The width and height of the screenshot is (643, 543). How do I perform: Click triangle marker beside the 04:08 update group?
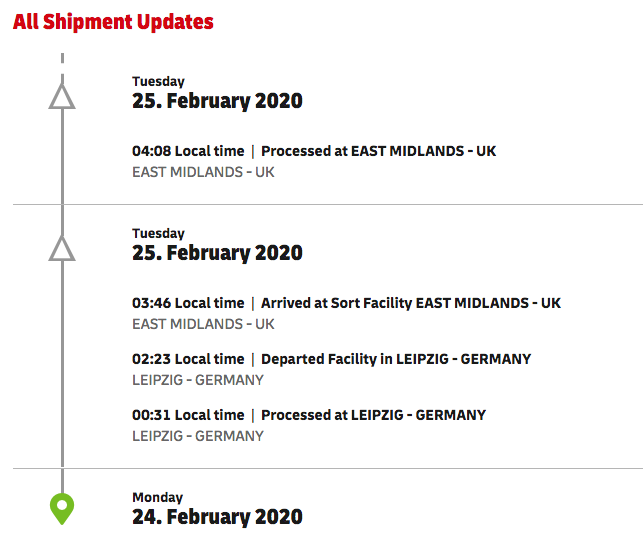(x=62, y=96)
